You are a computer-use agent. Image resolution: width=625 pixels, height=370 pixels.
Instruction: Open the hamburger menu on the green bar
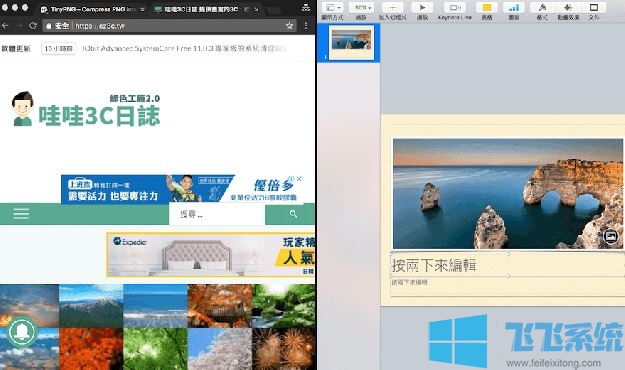point(21,214)
